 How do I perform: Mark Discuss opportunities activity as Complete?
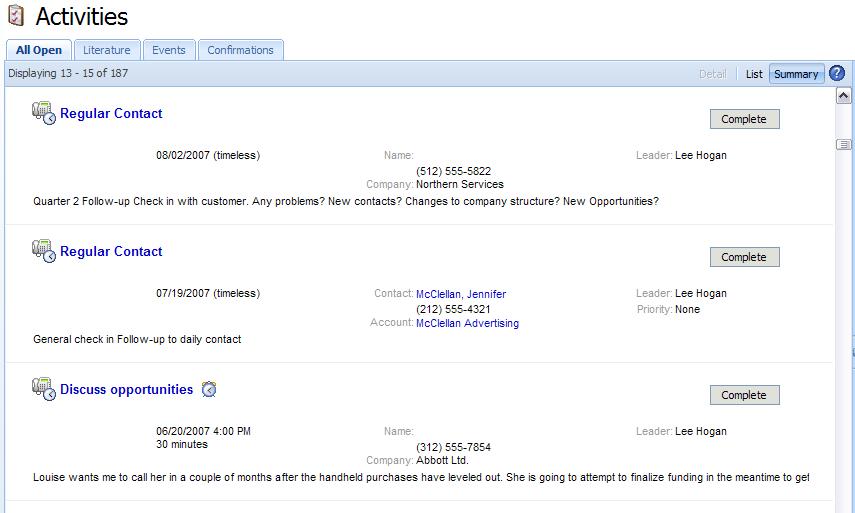[x=744, y=395]
